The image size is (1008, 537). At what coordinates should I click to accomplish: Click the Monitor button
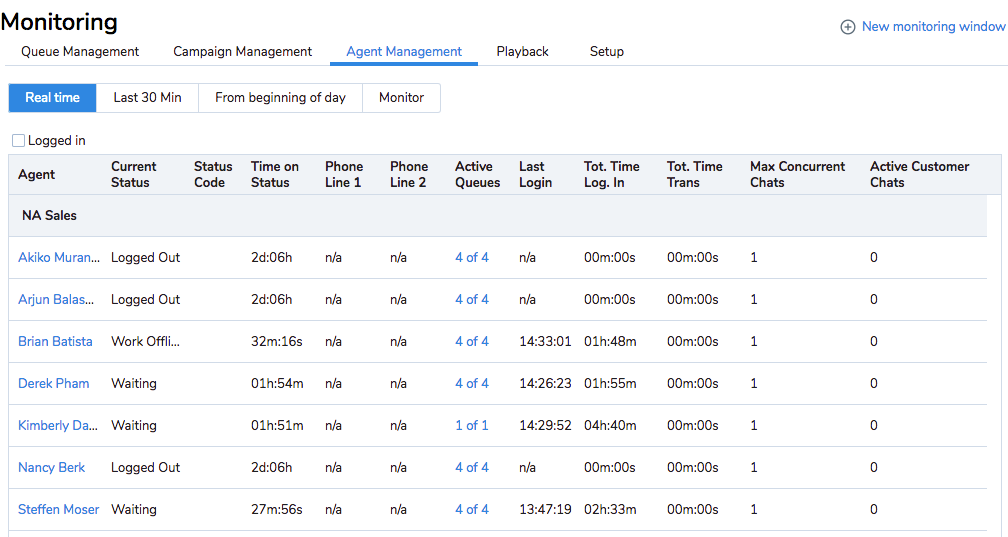pyautogui.click(x=401, y=98)
